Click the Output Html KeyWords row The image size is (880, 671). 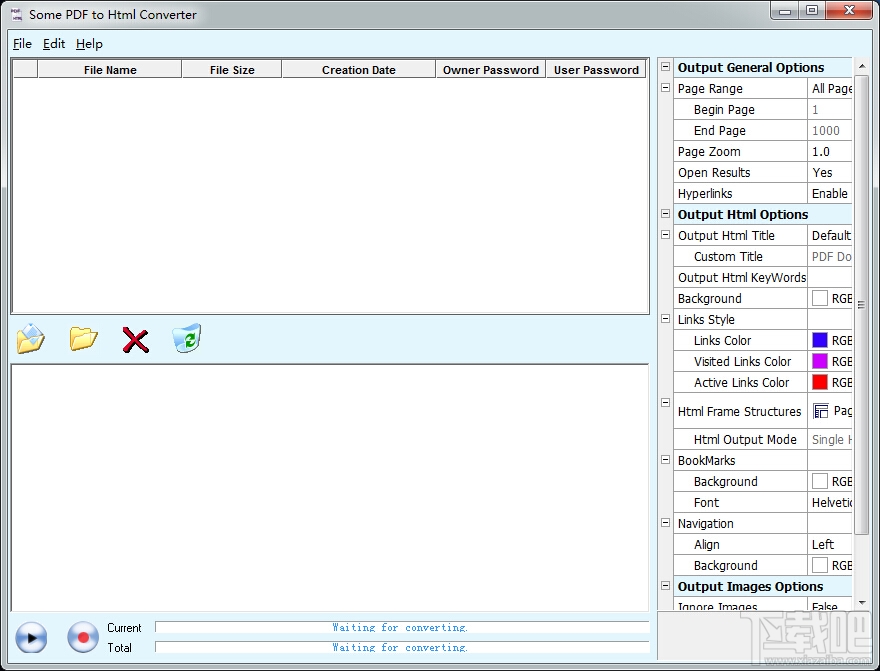click(x=763, y=277)
